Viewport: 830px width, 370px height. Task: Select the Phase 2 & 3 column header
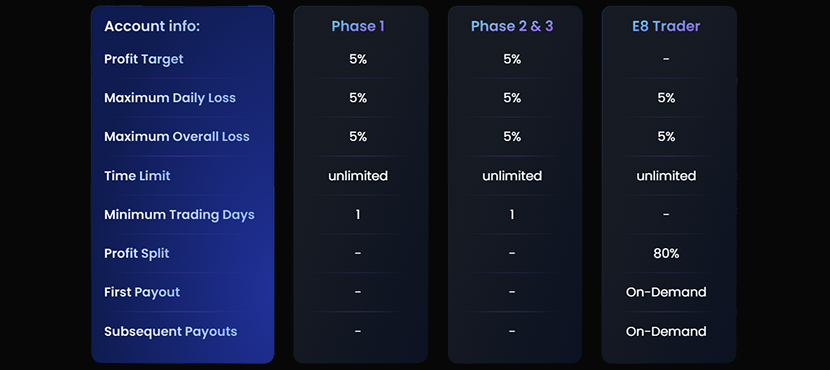coord(512,26)
